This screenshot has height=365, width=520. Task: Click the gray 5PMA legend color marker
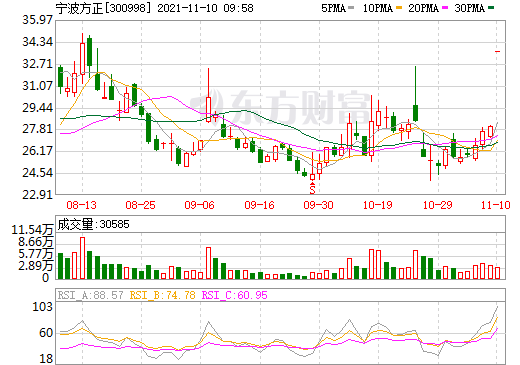[x=351, y=7]
